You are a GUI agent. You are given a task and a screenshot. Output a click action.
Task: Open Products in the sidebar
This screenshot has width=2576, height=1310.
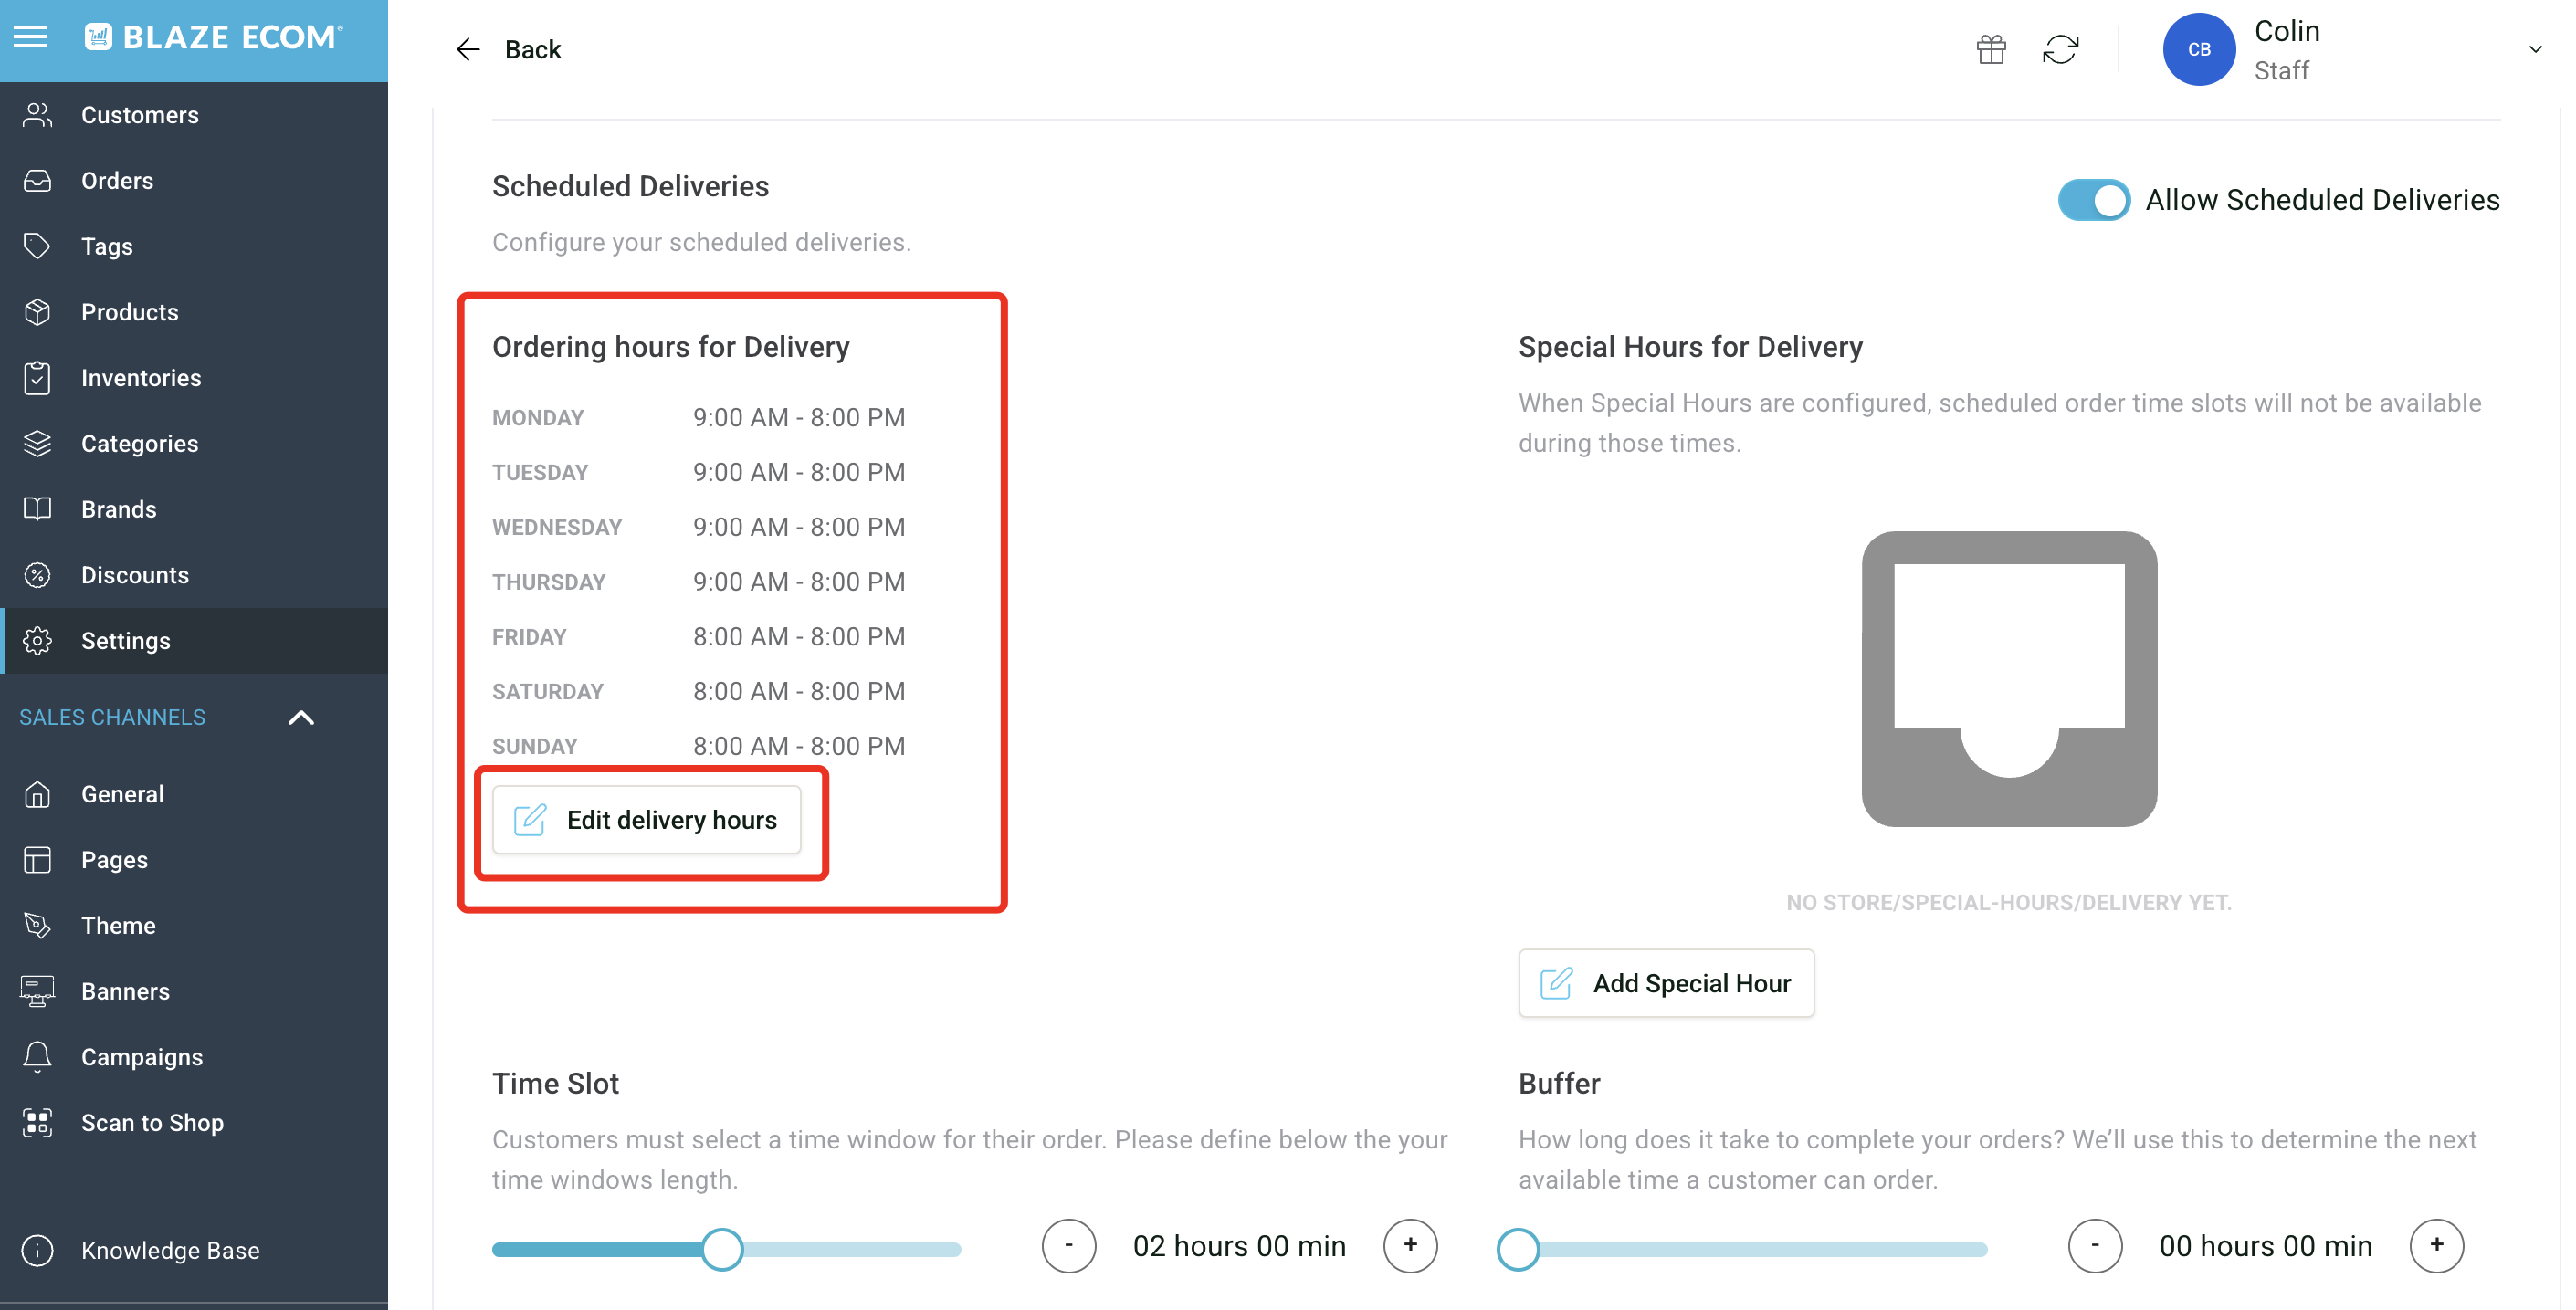(x=129, y=312)
